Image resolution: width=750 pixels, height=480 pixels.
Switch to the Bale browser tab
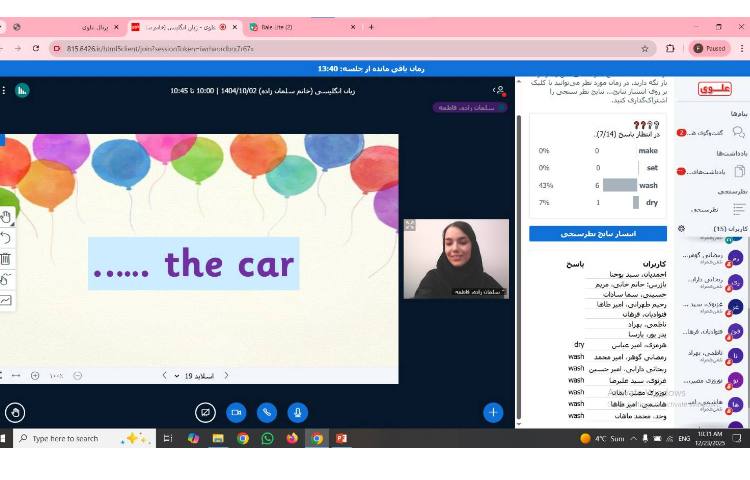pos(304,27)
